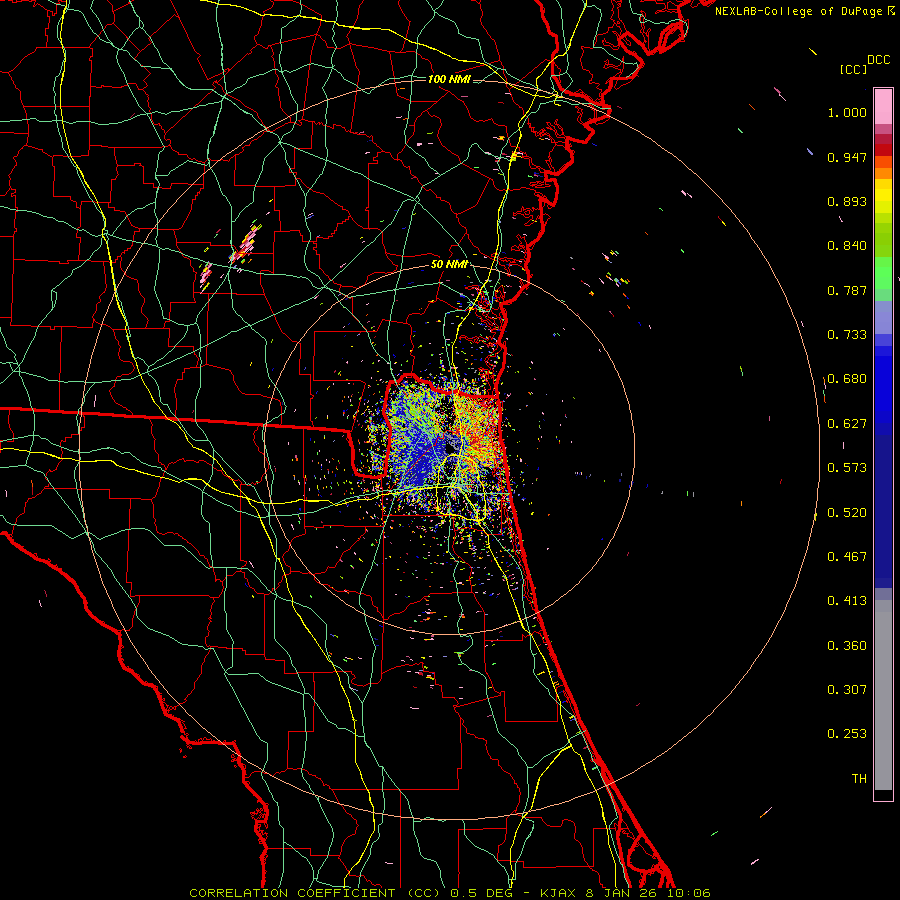Click the DCC label above the color scale
The height and width of the screenshot is (900, 900).
click(879, 60)
